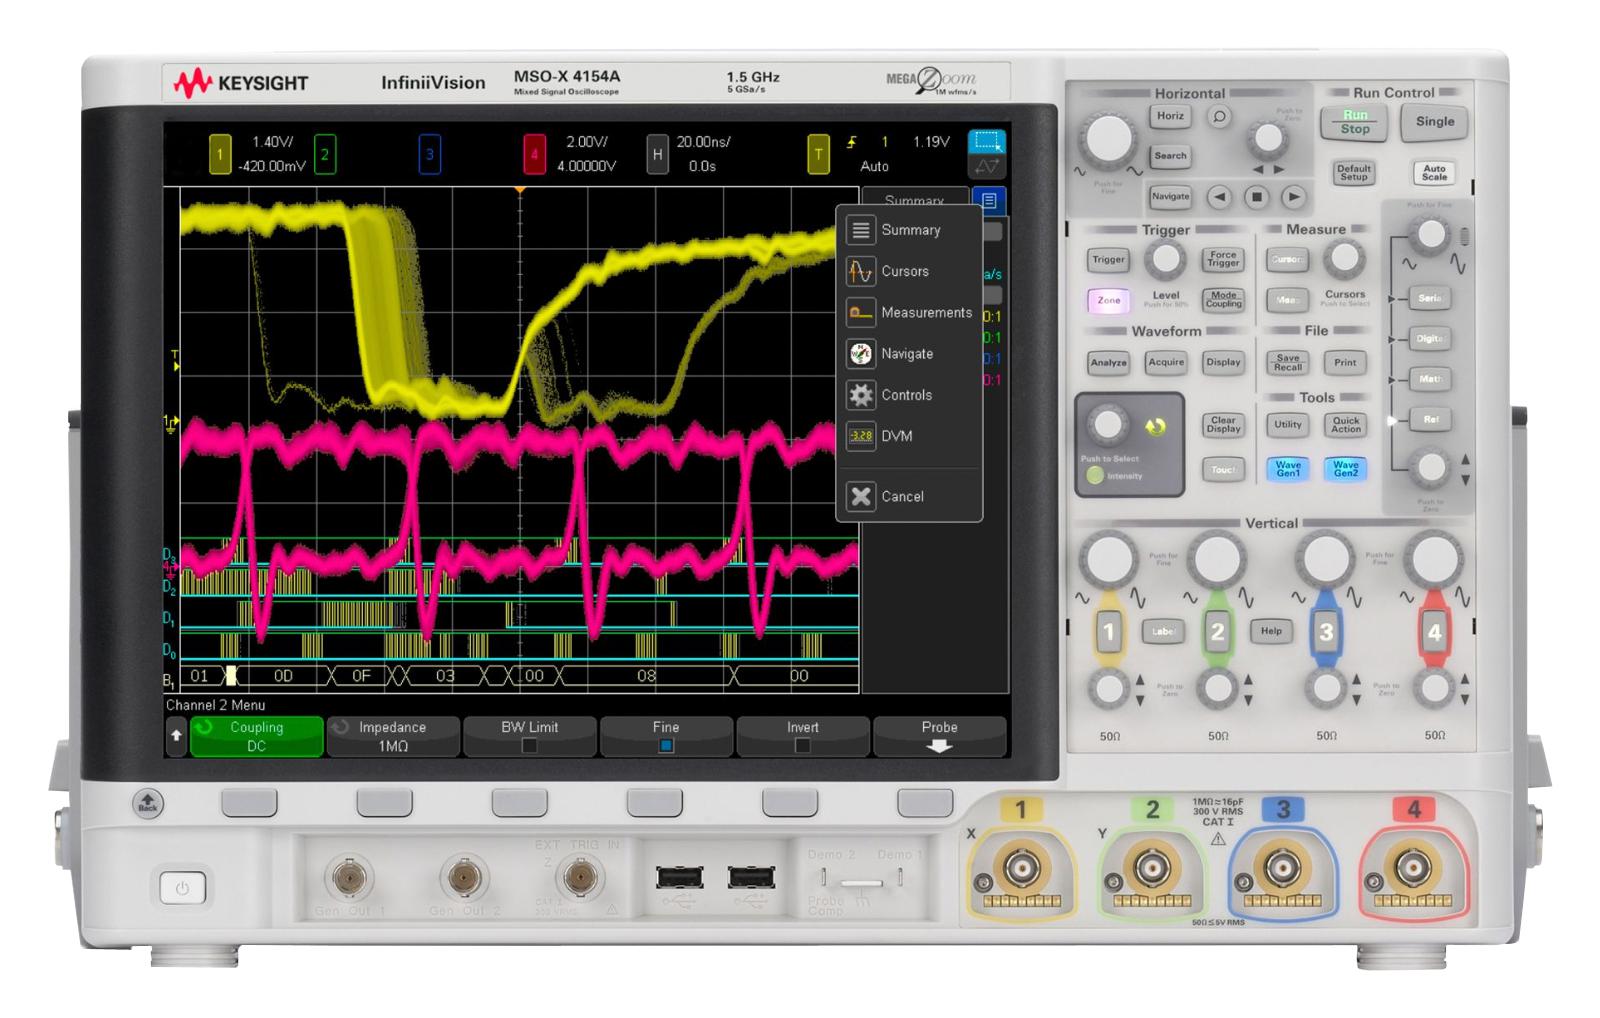The height and width of the screenshot is (1018, 1600).
Task: Toggle the Run/Stop key
Action: tap(1355, 122)
